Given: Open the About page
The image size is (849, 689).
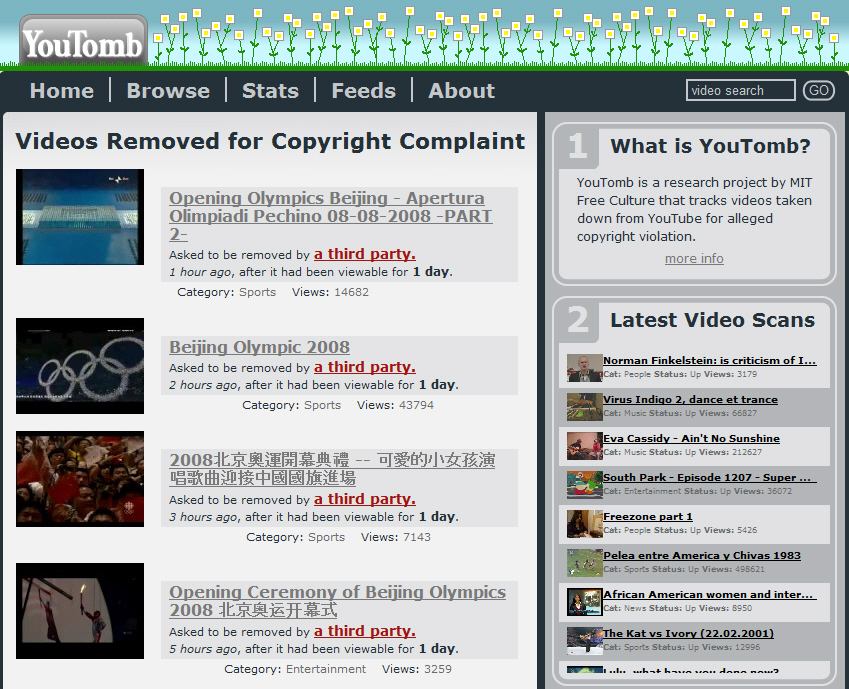Looking at the screenshot, I should coord(461,90).
